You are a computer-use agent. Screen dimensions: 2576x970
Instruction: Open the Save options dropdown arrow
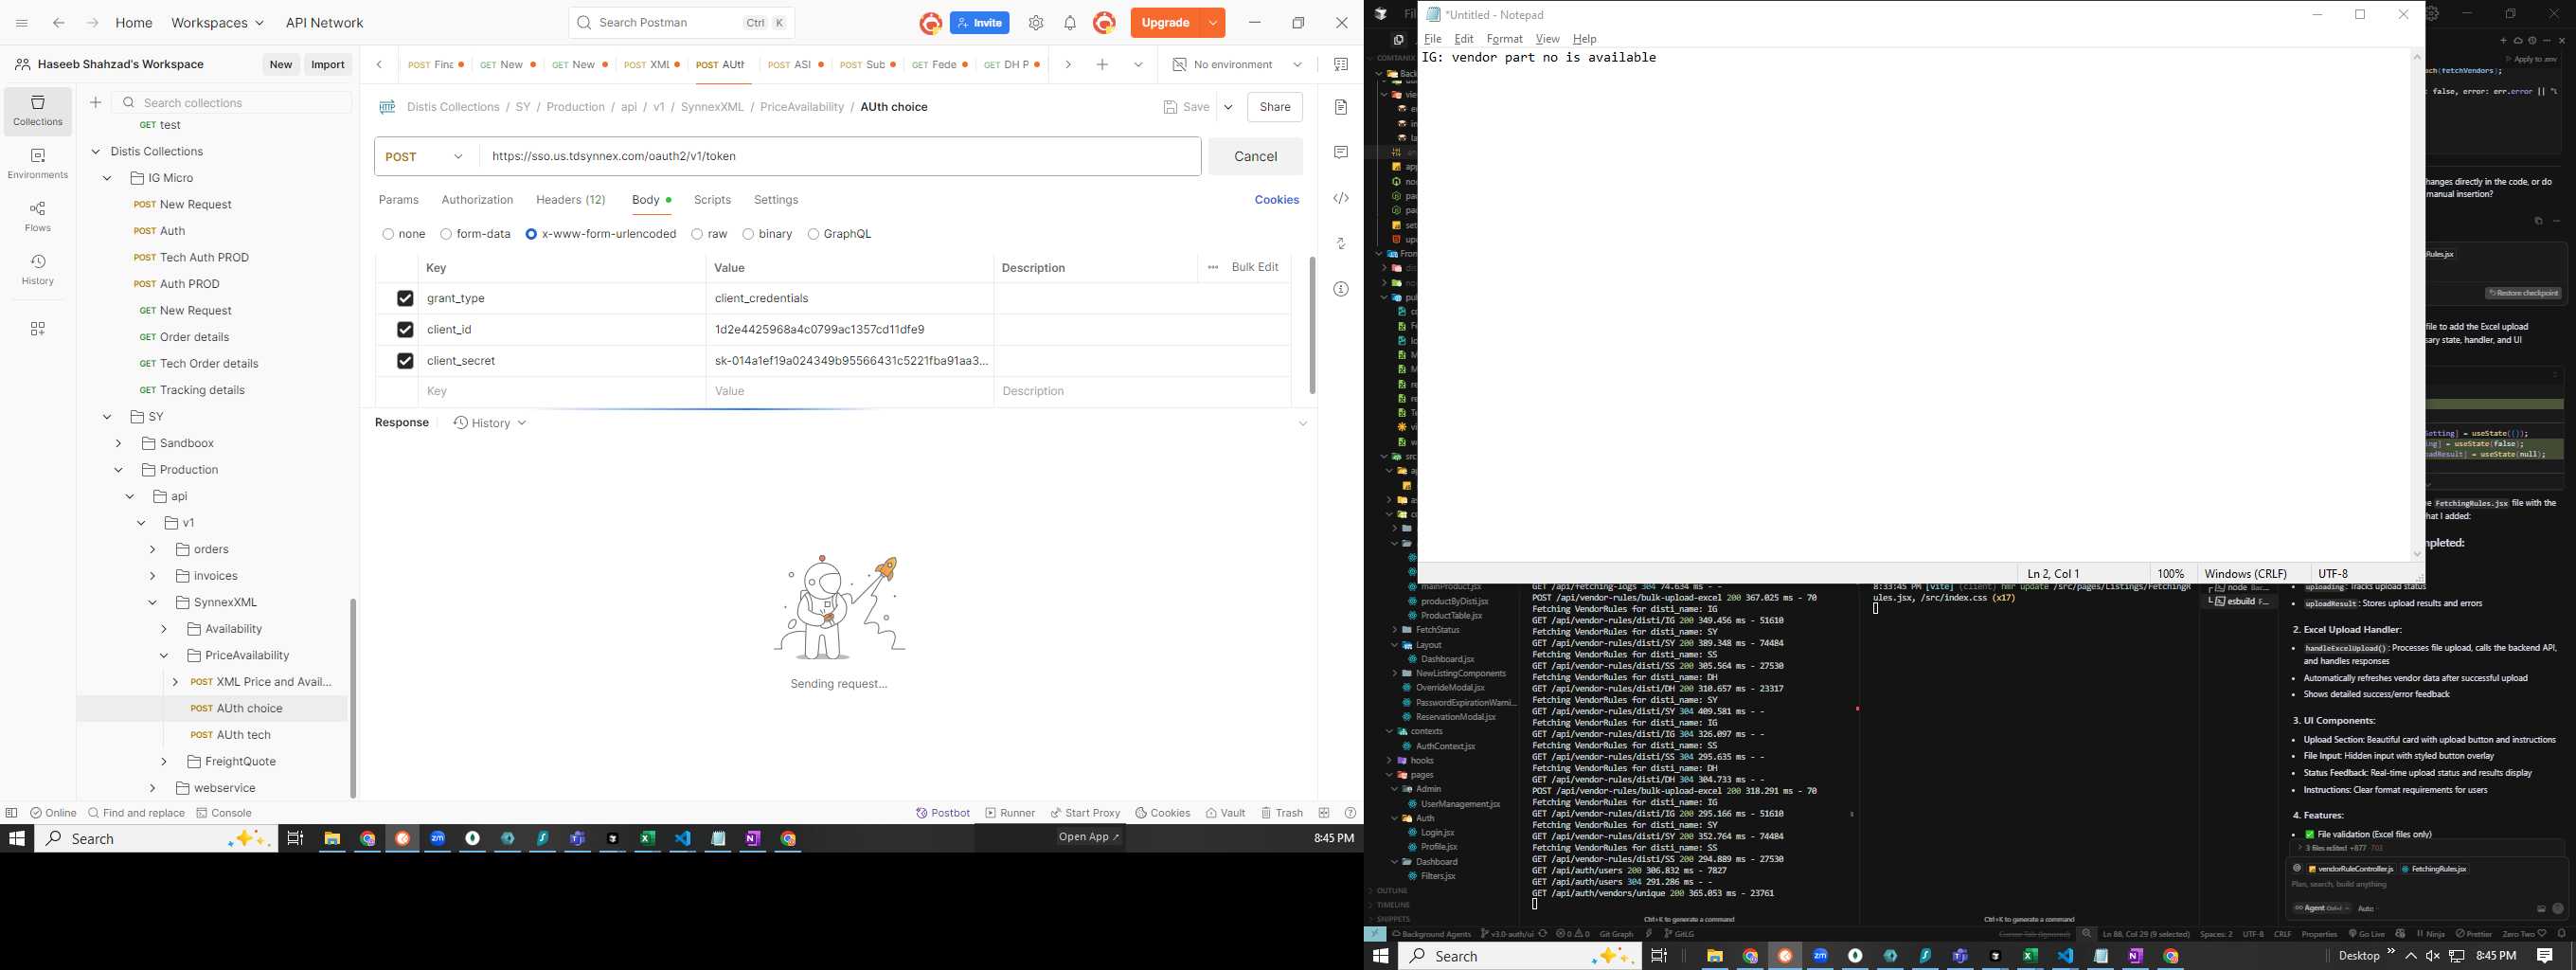pos(1229,107)
